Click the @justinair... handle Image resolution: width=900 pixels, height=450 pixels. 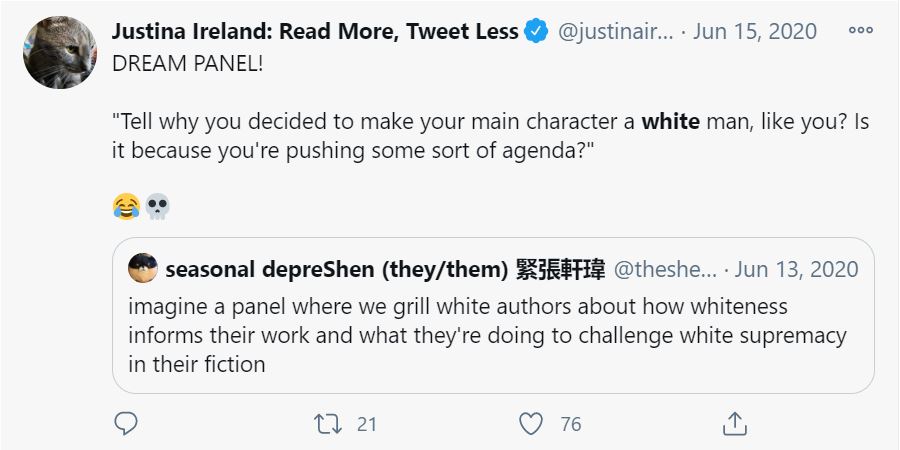point(615,32)
